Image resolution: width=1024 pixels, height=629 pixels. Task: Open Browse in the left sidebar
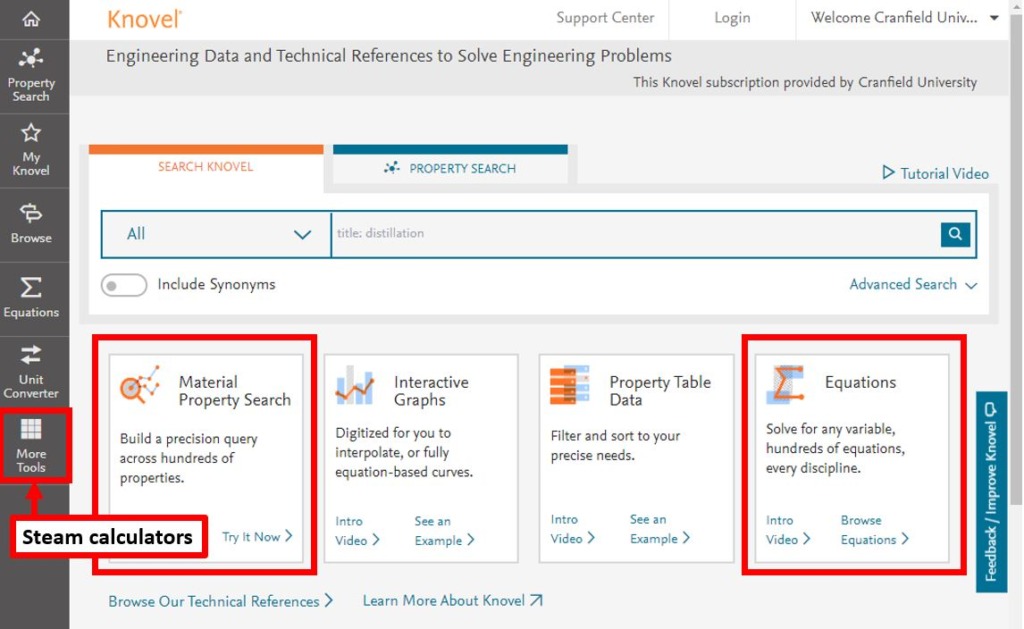[x=31, y=222]
